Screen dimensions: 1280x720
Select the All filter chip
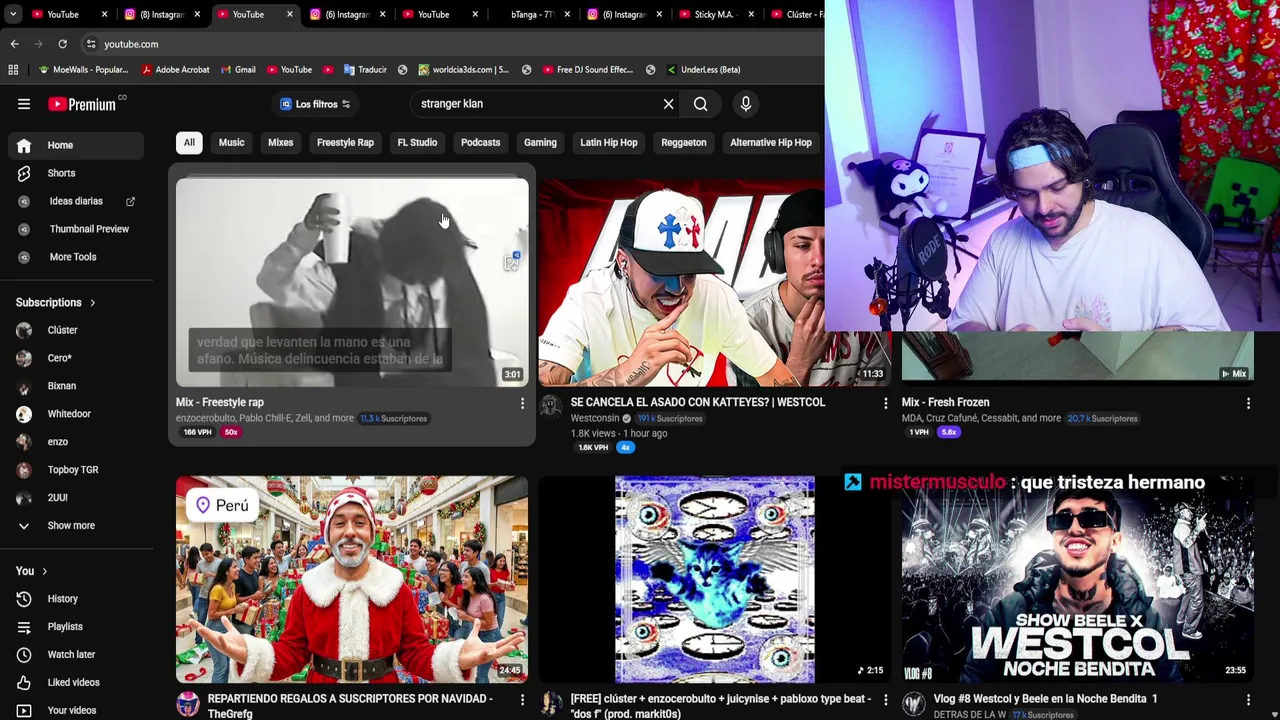[189, 142]
